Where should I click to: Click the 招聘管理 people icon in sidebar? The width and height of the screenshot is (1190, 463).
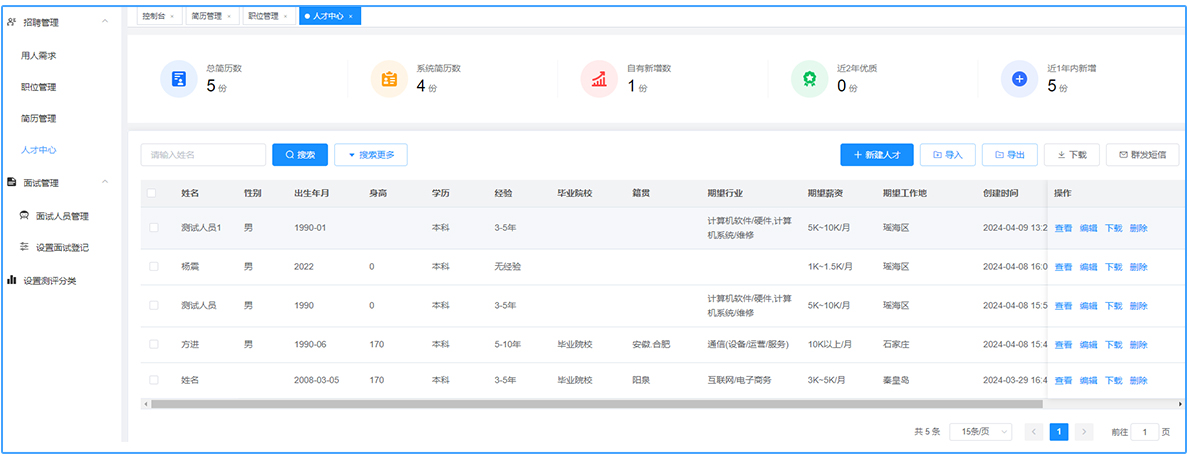coord(11,22)
